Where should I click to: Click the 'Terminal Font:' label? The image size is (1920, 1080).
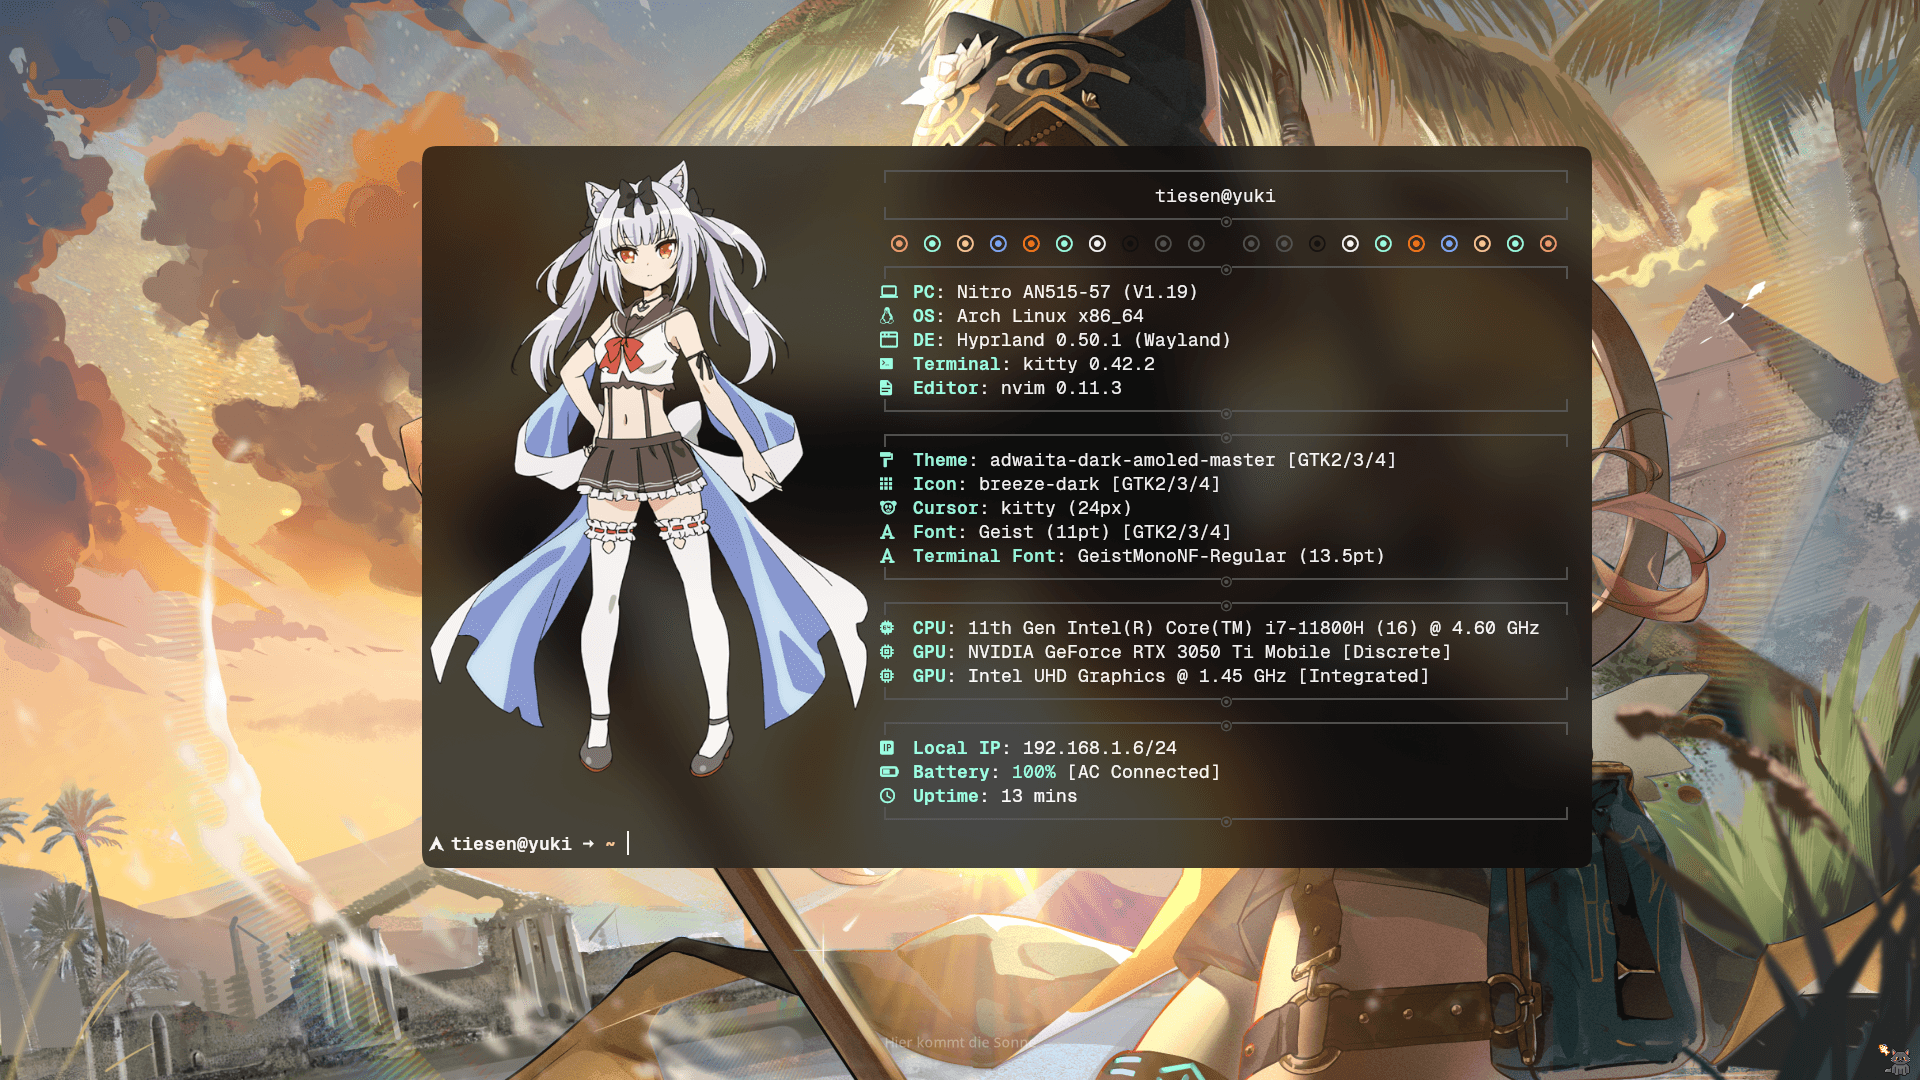pyautogui.click(x=989, y=556)
